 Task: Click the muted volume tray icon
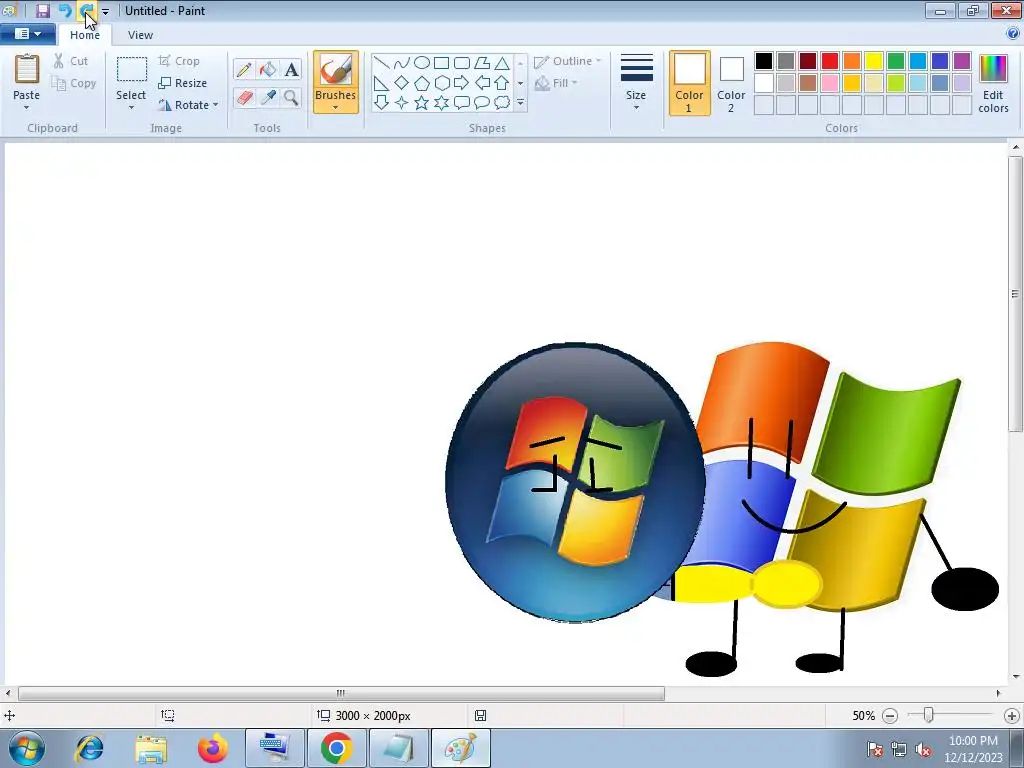(x=922, y=749)
